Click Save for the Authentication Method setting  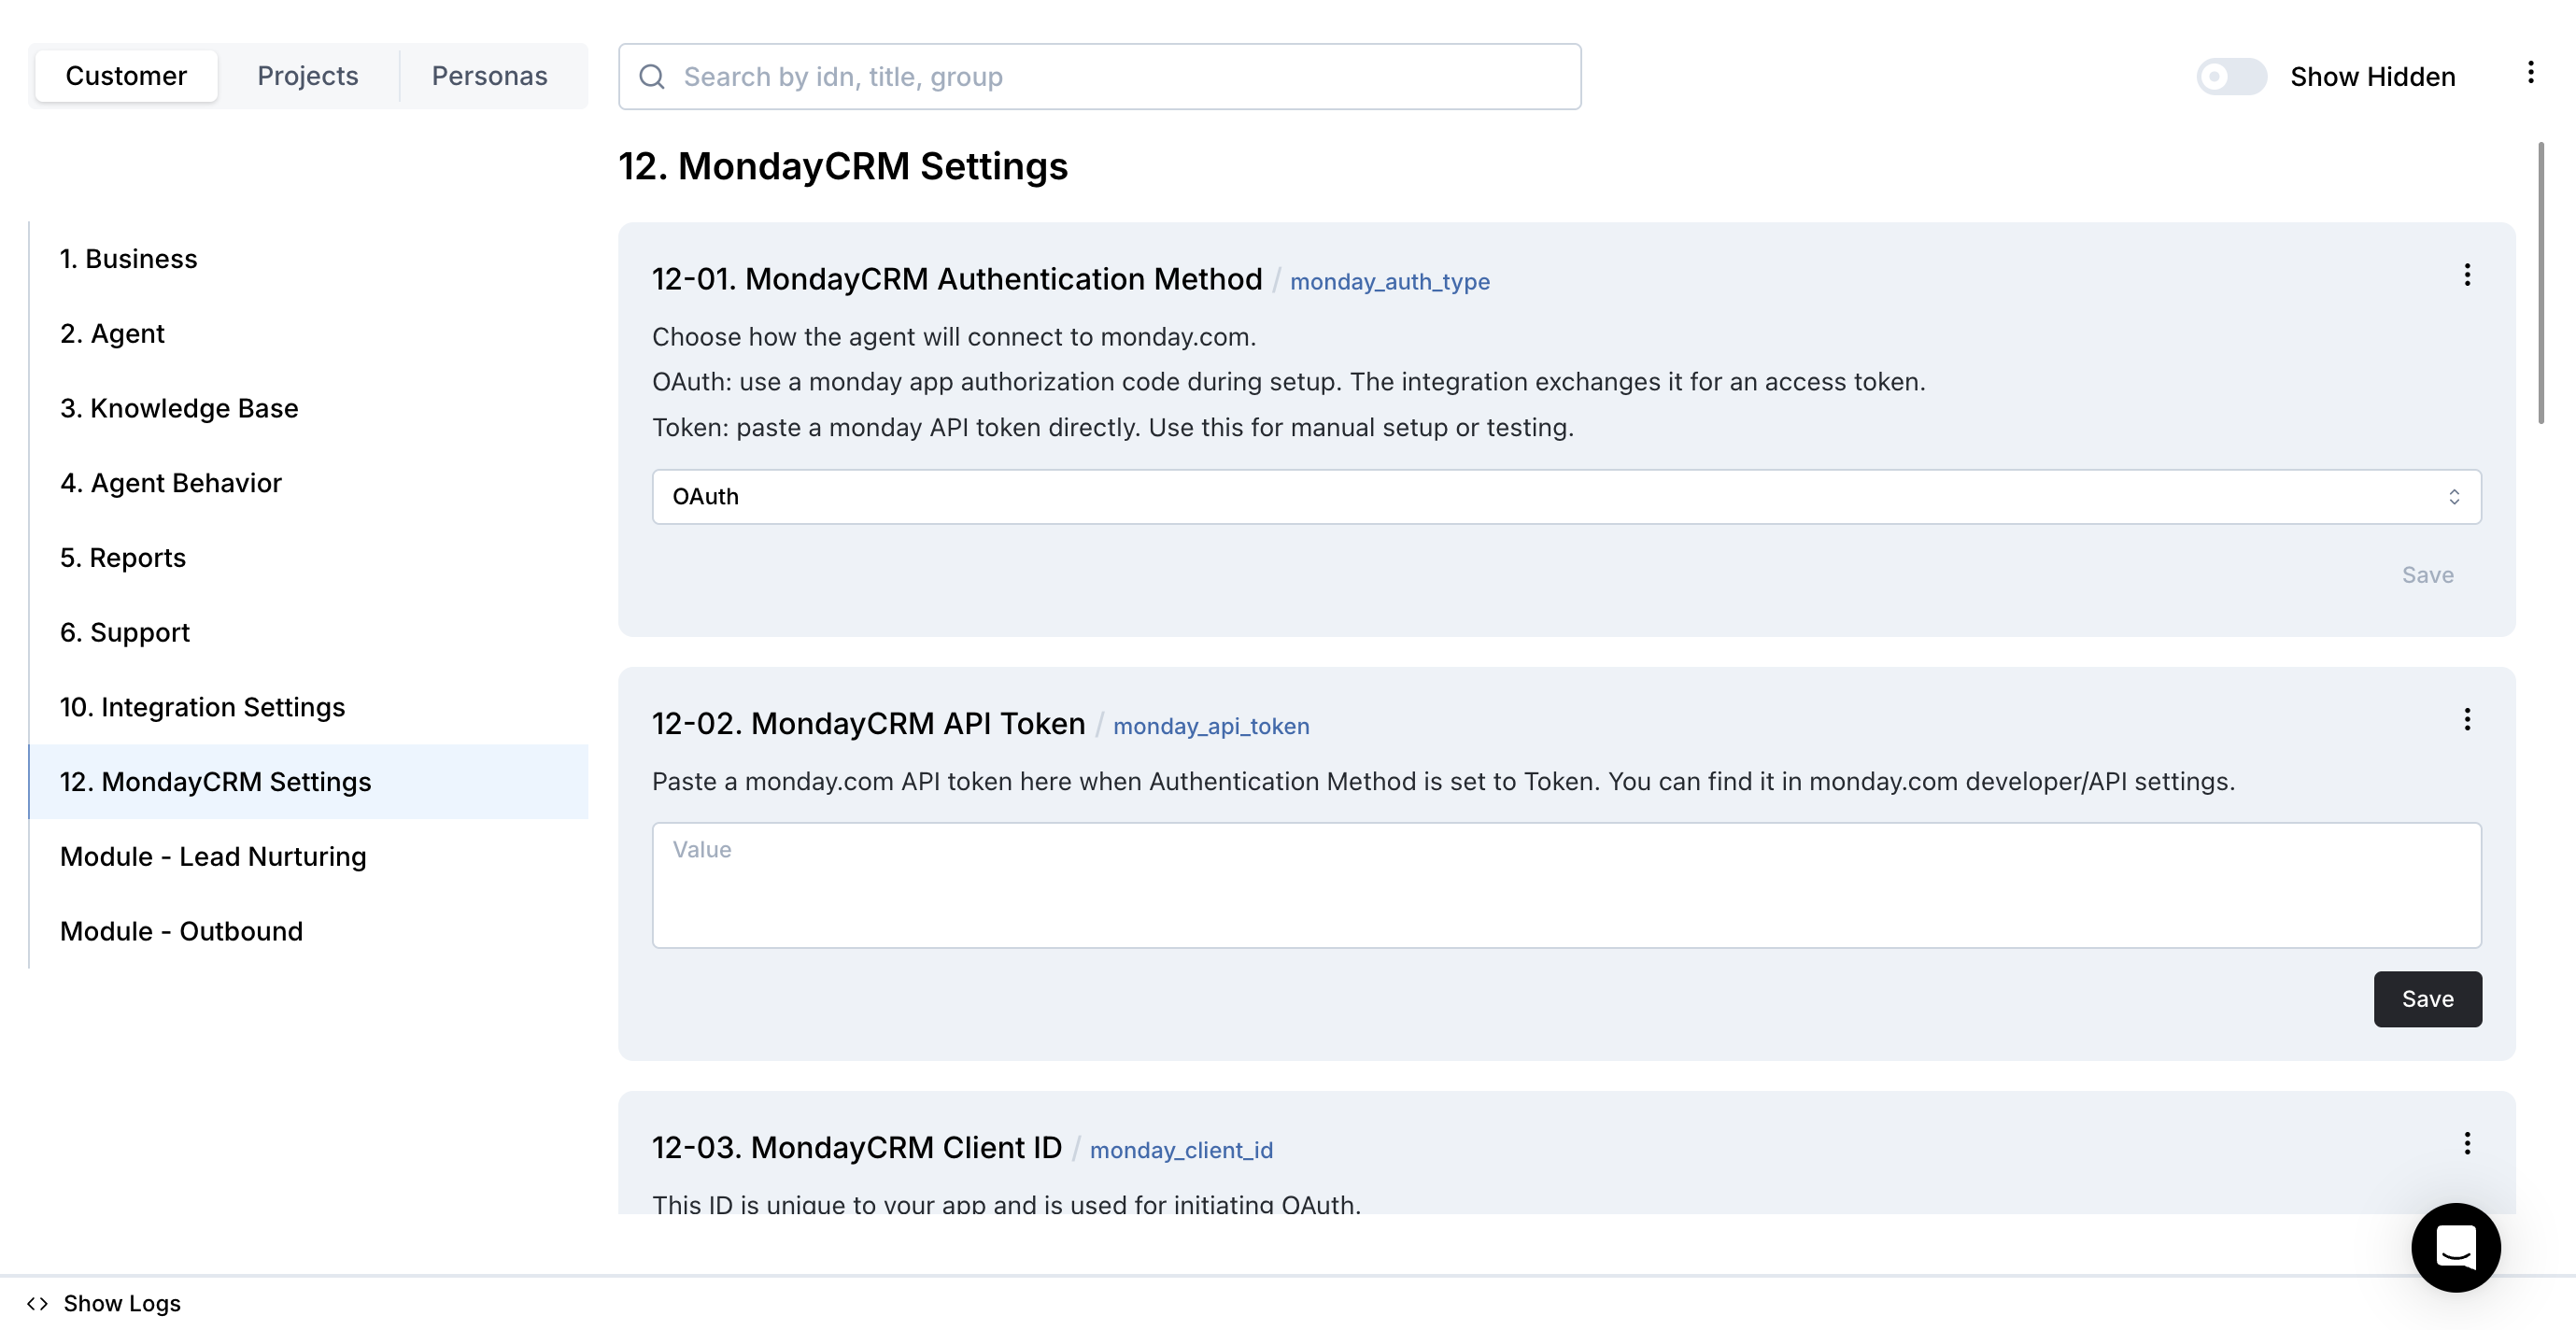click(x=2427, y=575)
